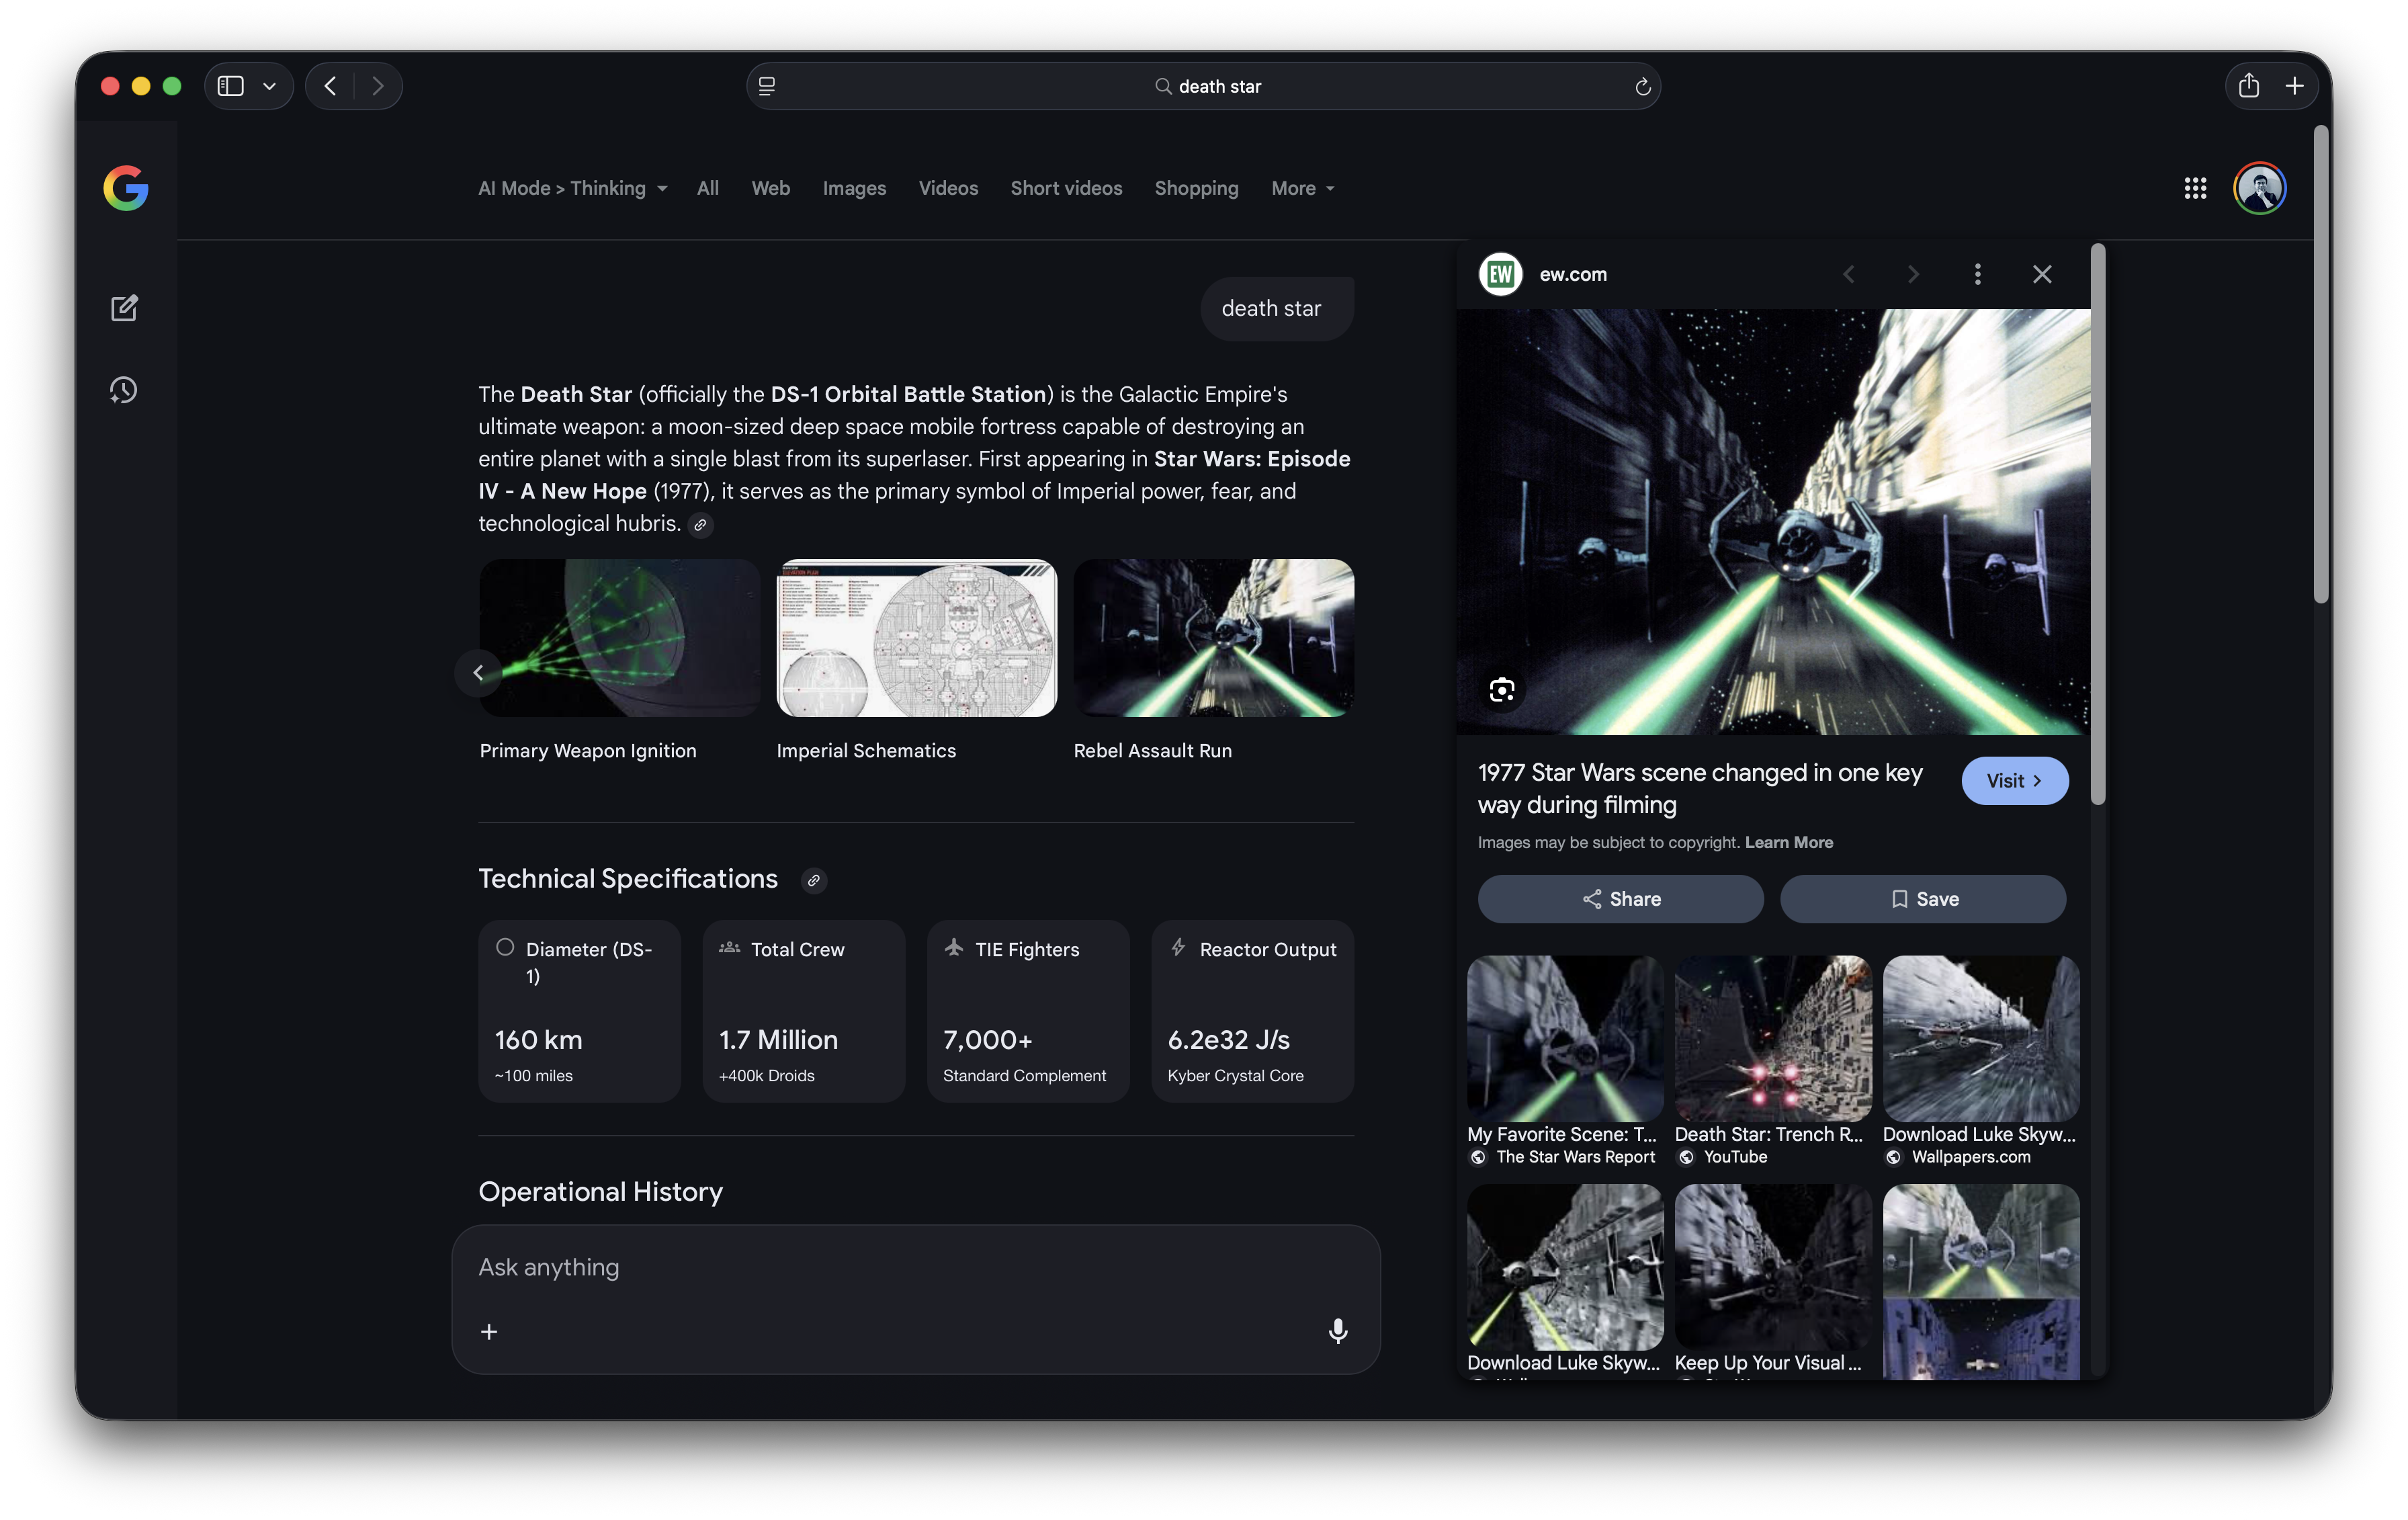Click the ew.com site logo
This screenshot has width=2408, height=1520.
tap(1501, 274)
